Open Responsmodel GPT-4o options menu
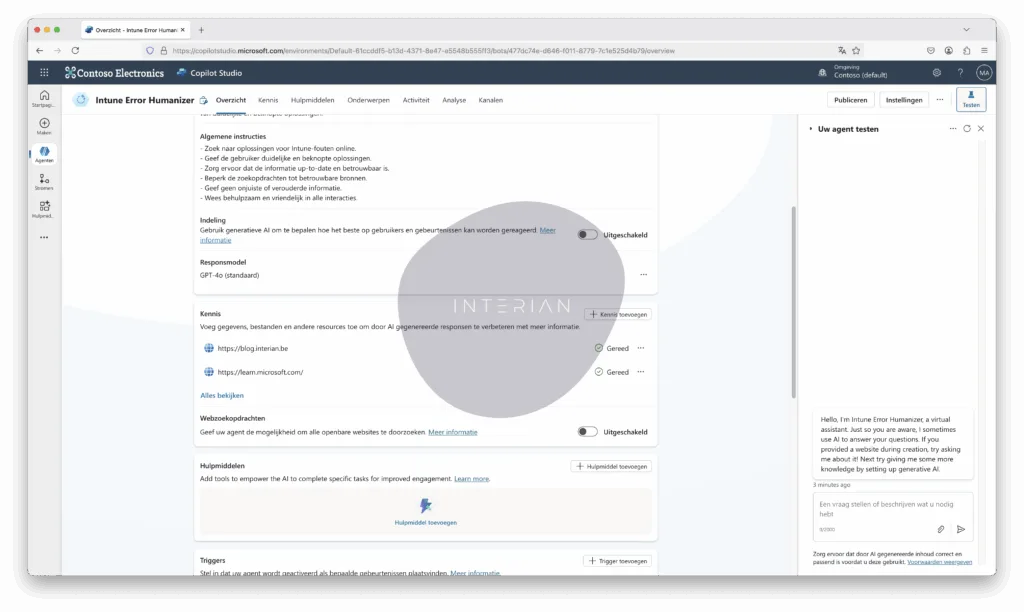This screenshot has width=1024, height=612. (x=643, y=274)
